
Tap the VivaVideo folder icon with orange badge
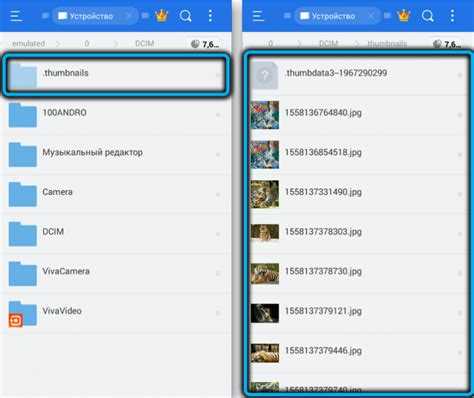coord(23,314)
